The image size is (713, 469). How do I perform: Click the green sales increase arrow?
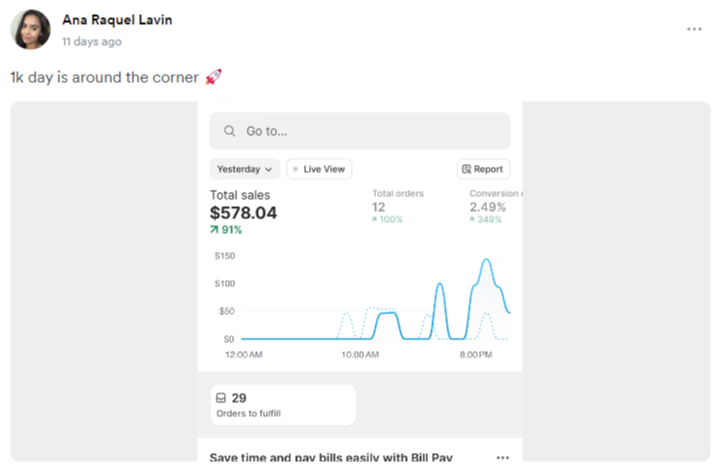pyautogui.click(x=214, y=230)
